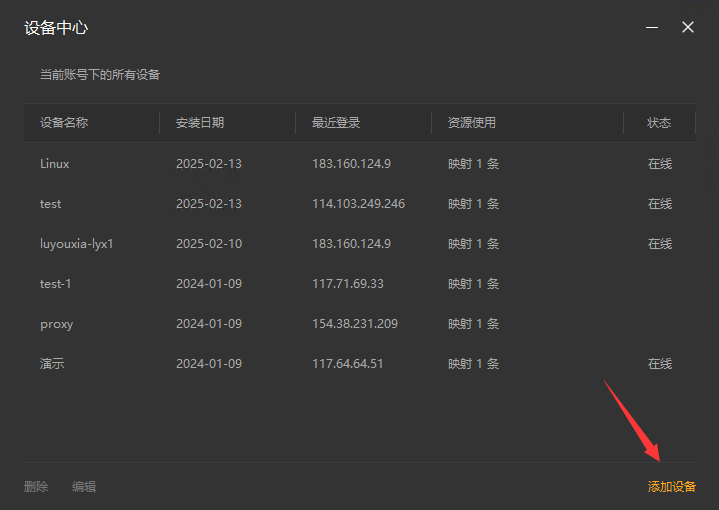719x510 pixels.
Task: Click install date 2025-02-10
Action: [x=209, y=244]
